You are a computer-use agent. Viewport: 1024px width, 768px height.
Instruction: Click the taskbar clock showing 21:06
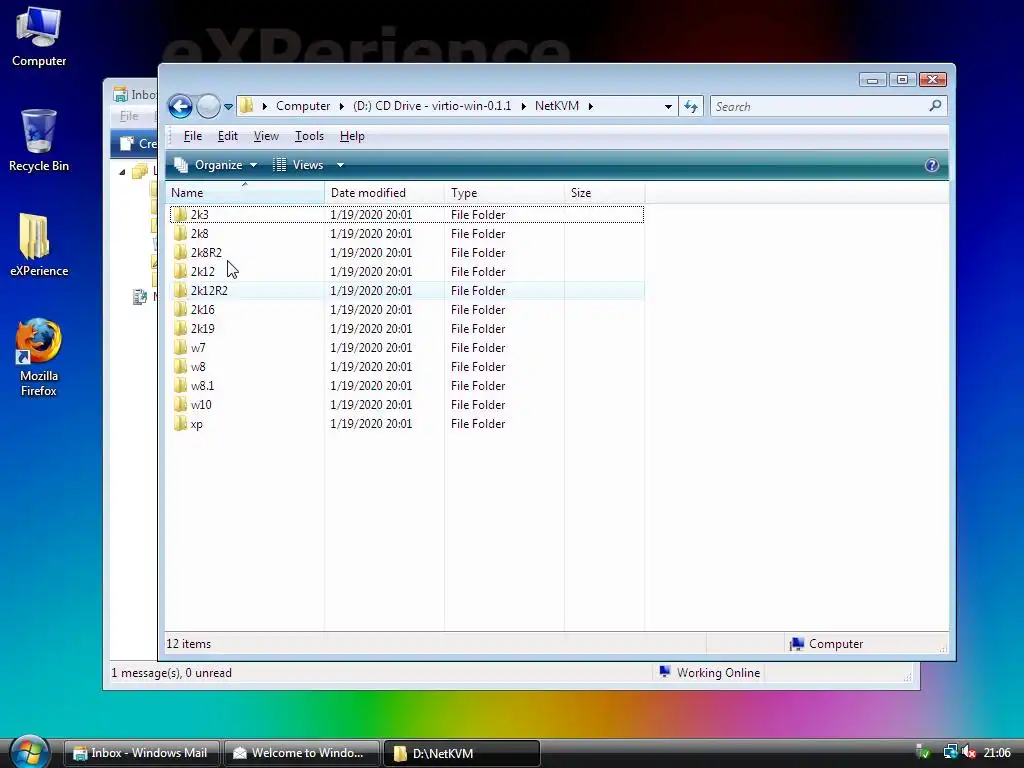pyautogui.click(x=997, y=753)
